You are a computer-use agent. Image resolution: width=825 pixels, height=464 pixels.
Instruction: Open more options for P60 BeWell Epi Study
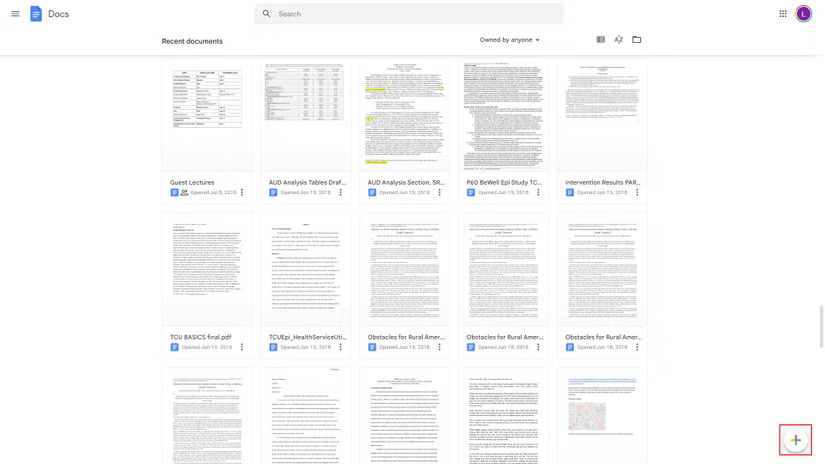pos(538,193)
